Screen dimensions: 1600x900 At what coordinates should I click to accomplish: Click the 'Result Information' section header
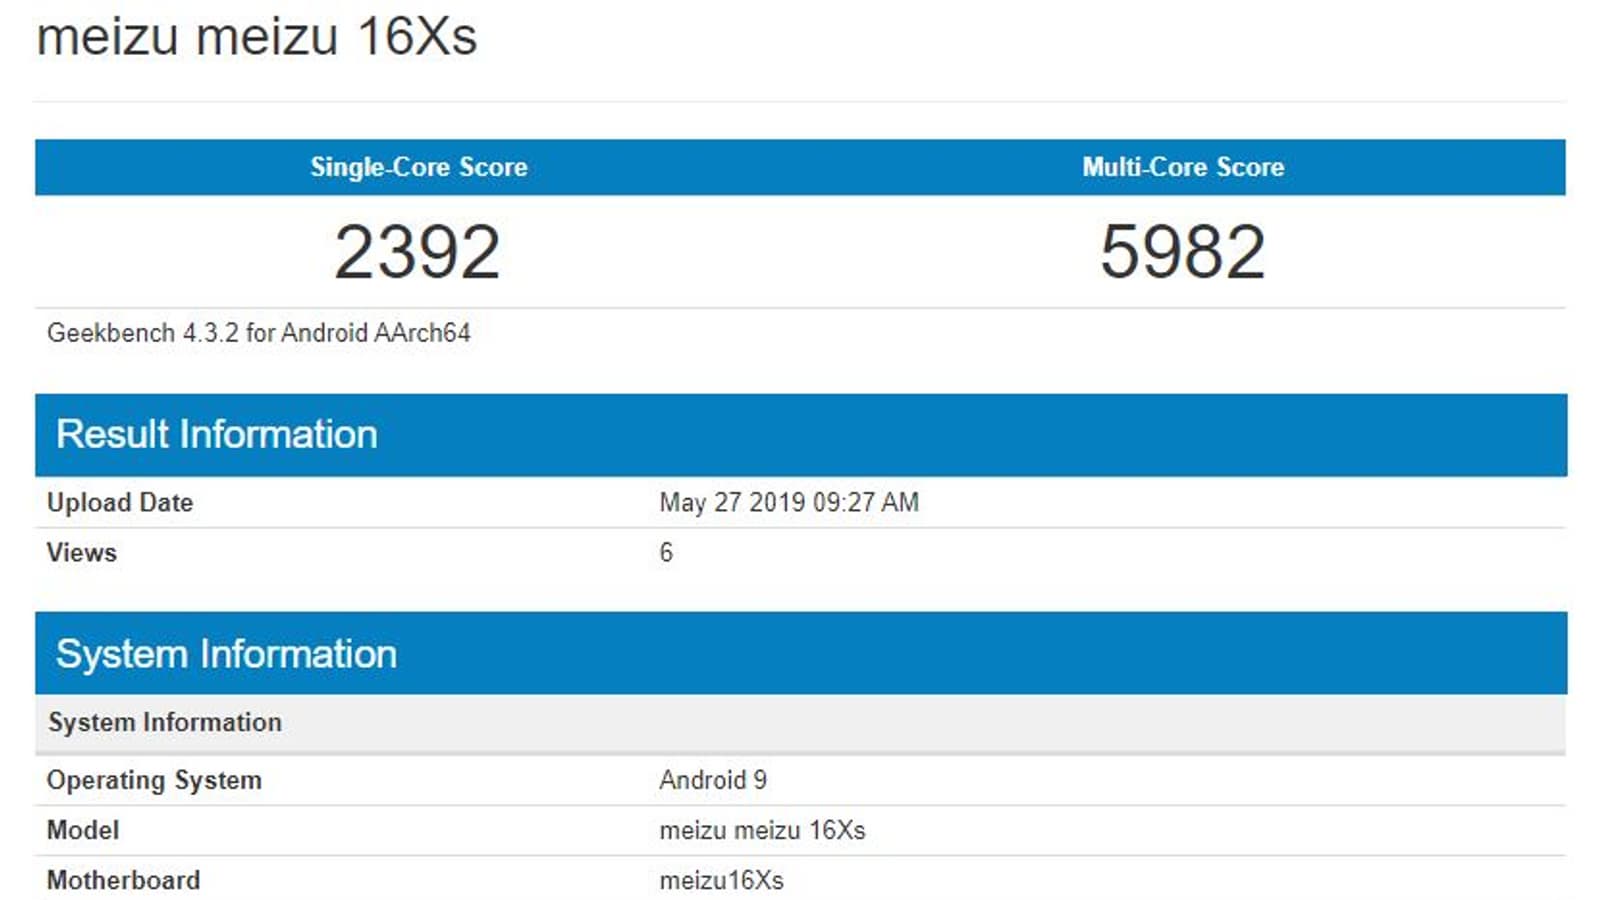tap(801, 435)
